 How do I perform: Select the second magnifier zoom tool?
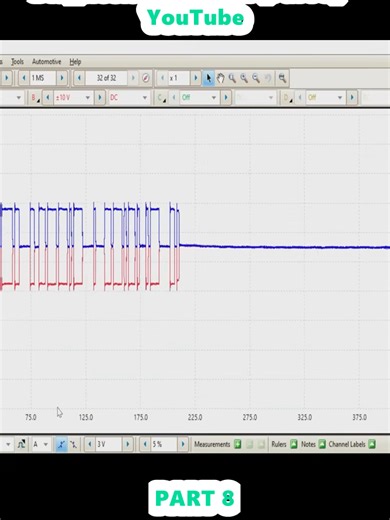[244, 78]
